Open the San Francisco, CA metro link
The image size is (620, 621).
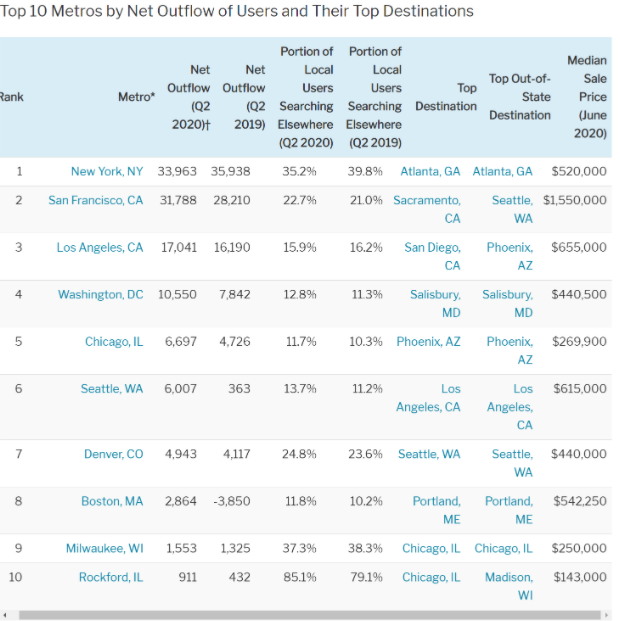95,200
